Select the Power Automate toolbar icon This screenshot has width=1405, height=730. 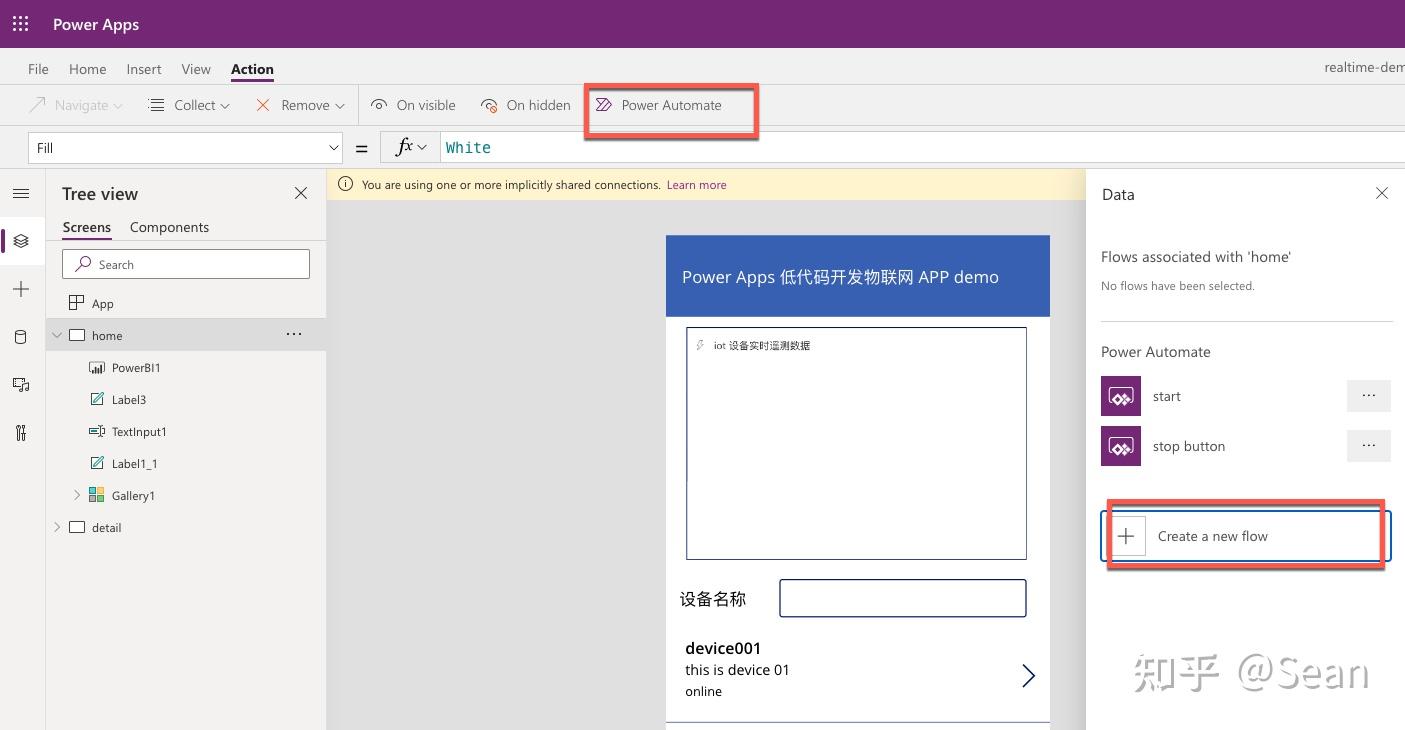point(603,104)
